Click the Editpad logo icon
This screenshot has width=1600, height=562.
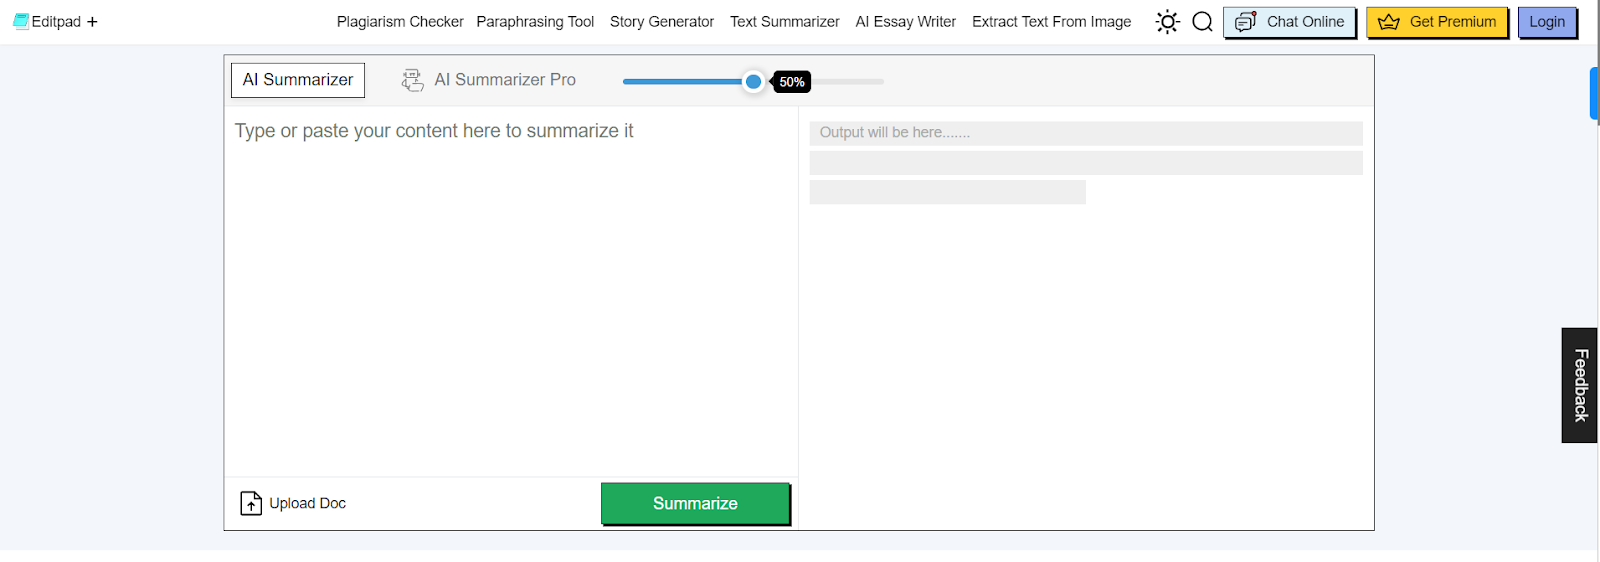coord(20,21)
